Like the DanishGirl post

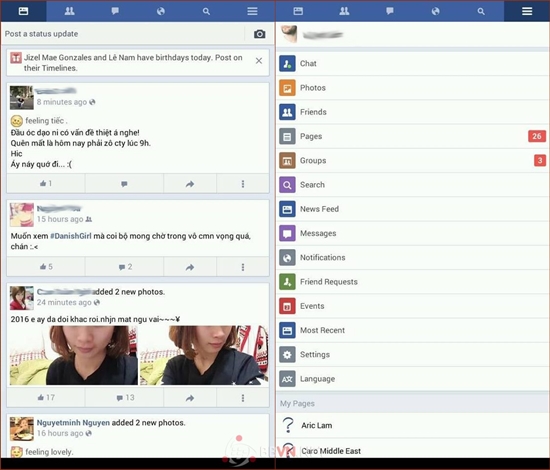pyautogui.click(x=46, y=267)
